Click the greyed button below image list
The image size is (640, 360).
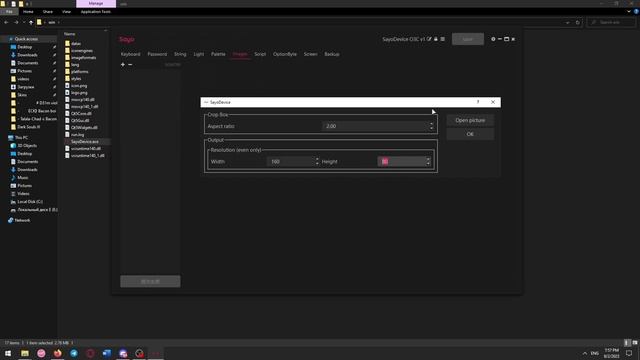coord(150,281)
